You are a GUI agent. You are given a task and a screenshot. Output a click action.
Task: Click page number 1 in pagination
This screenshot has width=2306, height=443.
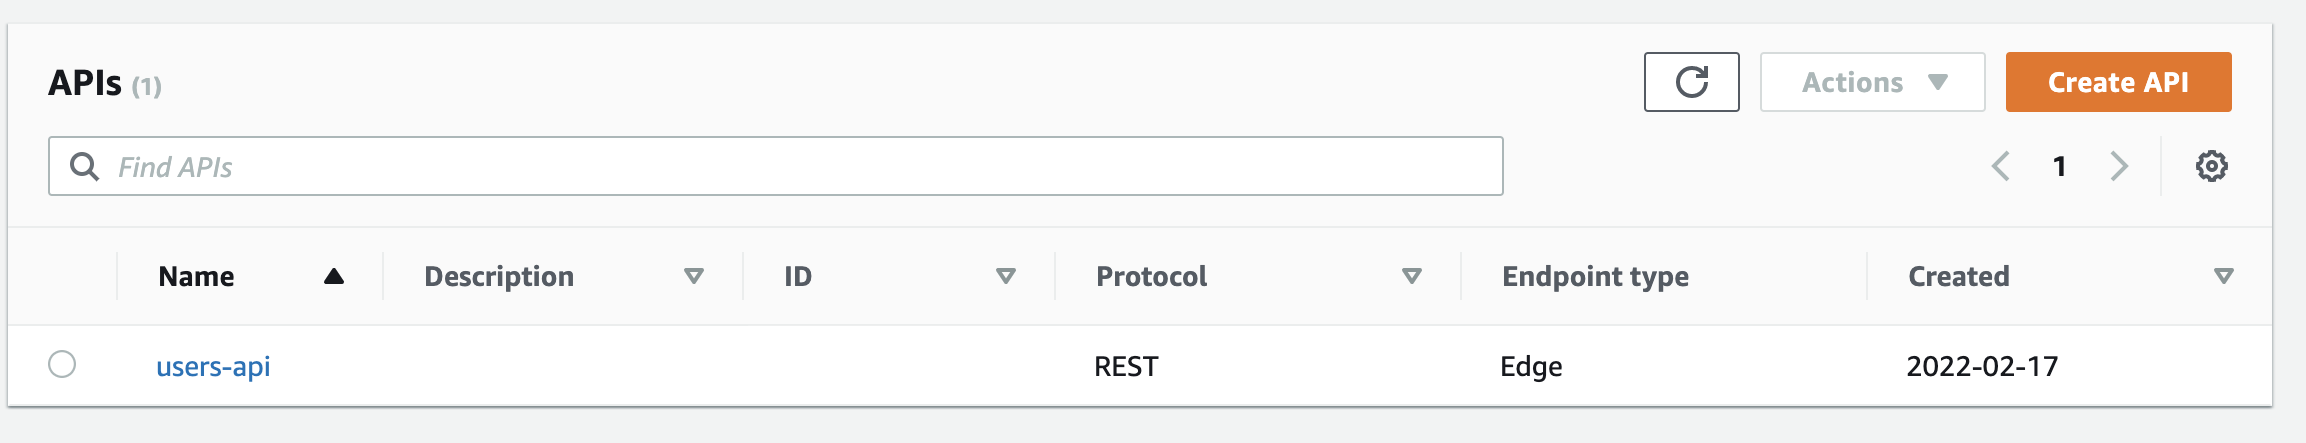2059,166
